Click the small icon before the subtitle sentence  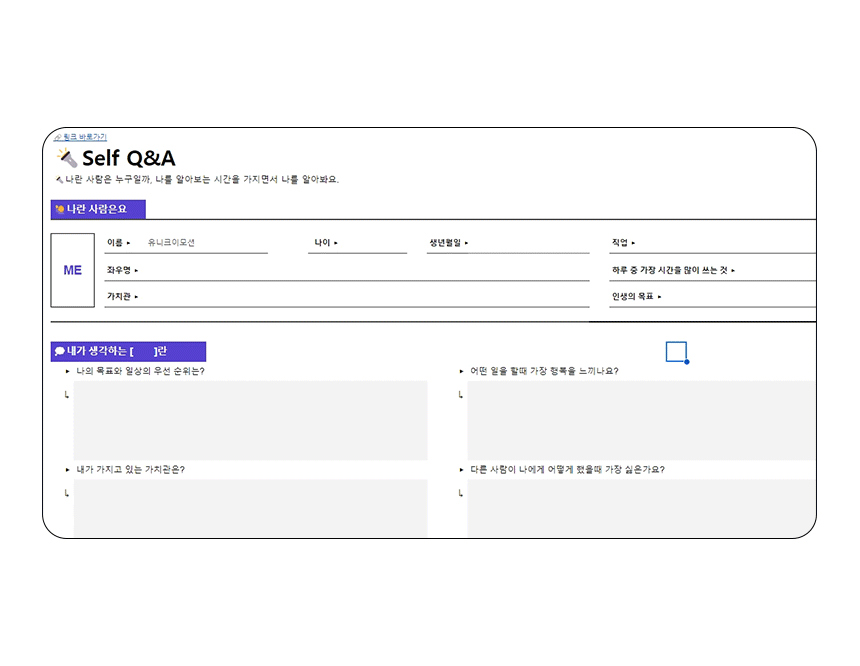60,180
